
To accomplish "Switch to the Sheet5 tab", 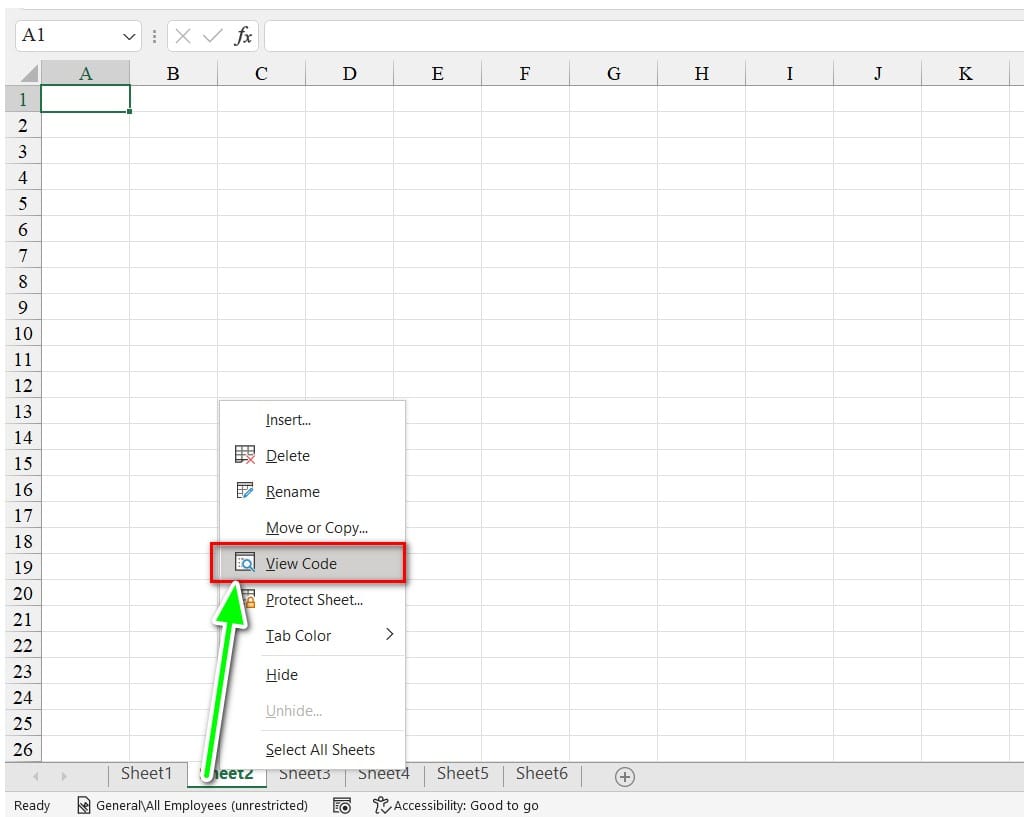I will [x=462, y=773].
